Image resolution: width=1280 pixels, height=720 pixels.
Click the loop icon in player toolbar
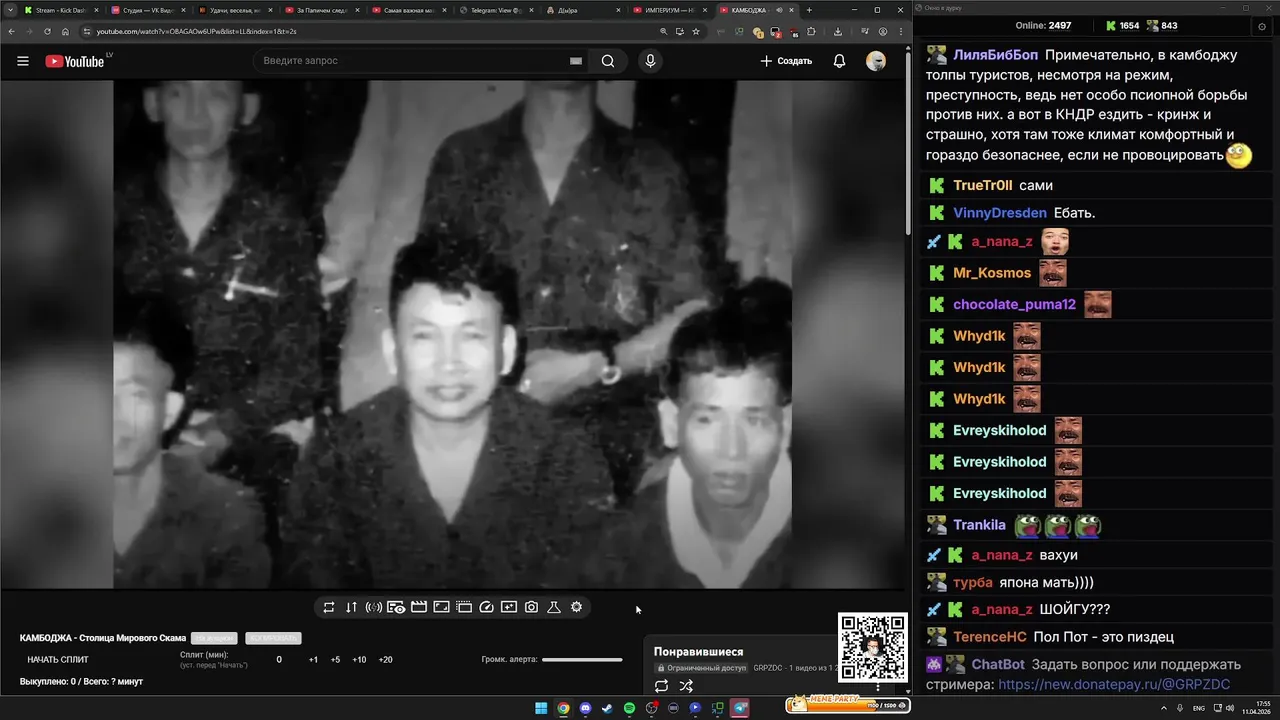pos(328,607)
